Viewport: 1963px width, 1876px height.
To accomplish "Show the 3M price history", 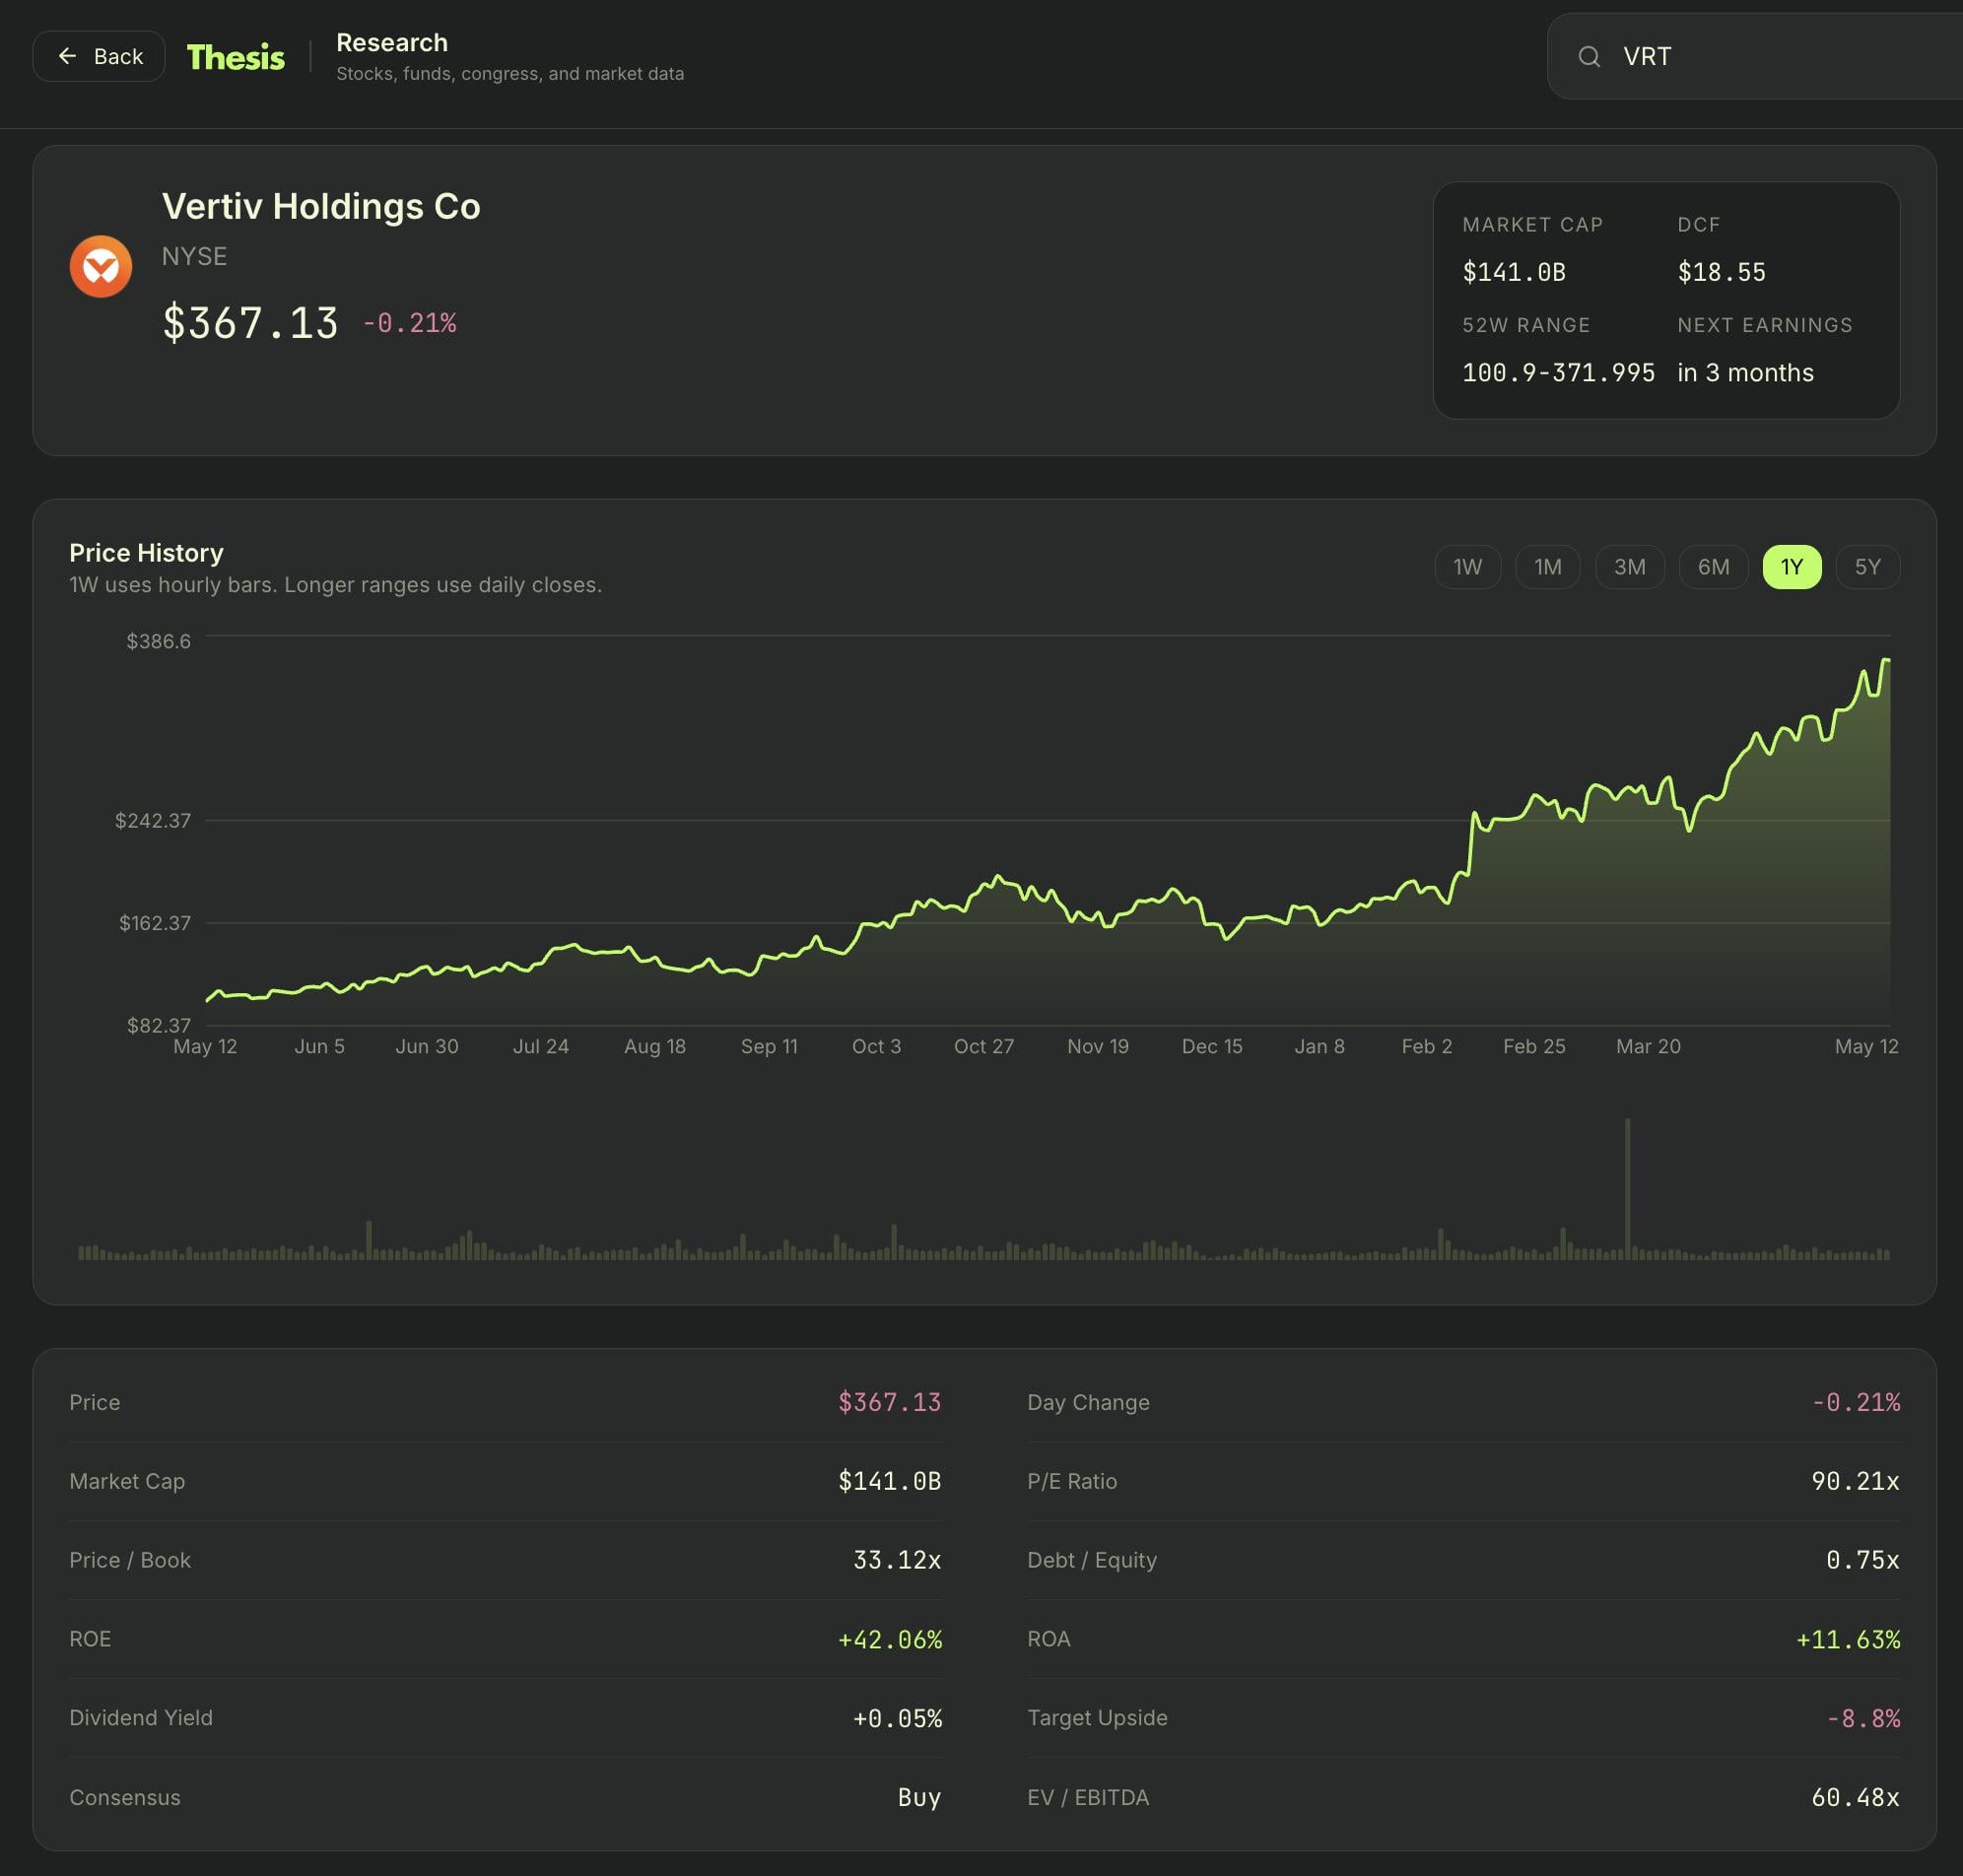I will (1629, 567).
